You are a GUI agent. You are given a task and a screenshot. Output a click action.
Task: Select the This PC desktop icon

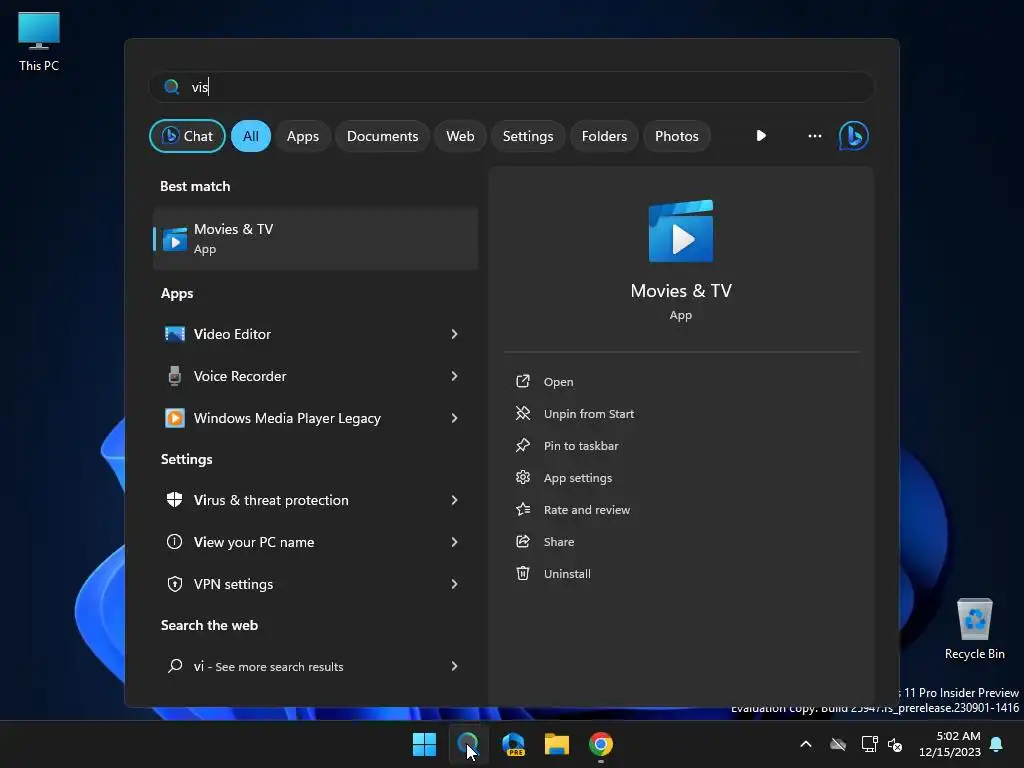[x=39, y=41]
